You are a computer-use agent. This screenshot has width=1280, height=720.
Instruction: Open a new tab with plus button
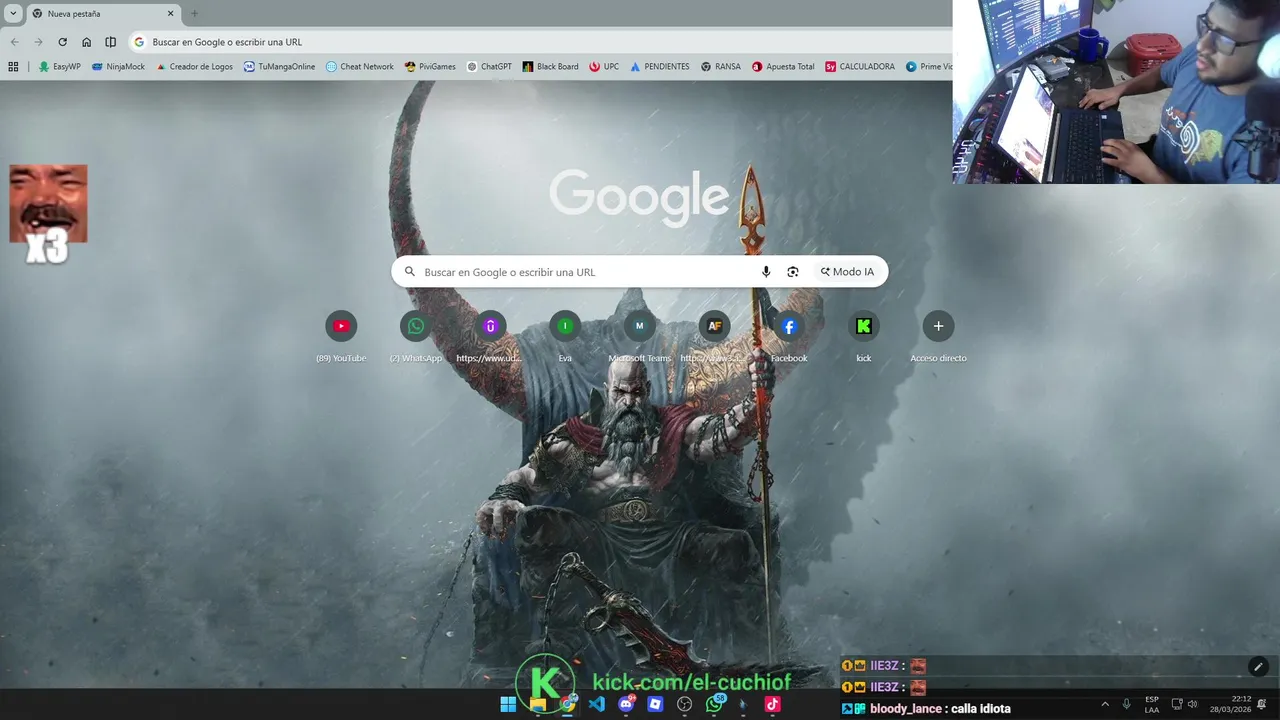coord(194,14)
